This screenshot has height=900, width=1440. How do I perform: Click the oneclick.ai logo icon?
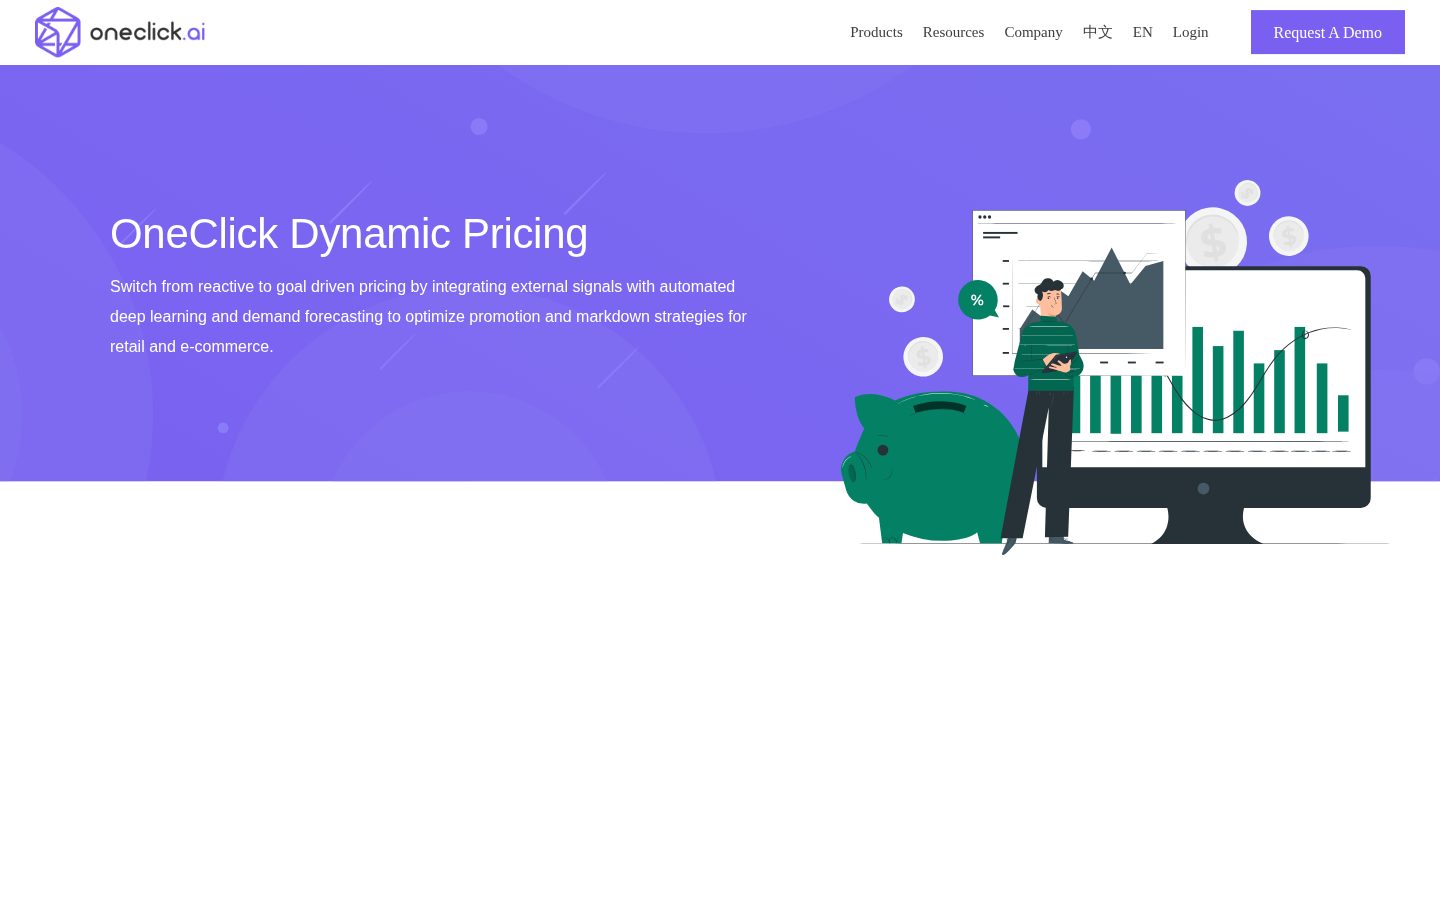pos(58,32)
